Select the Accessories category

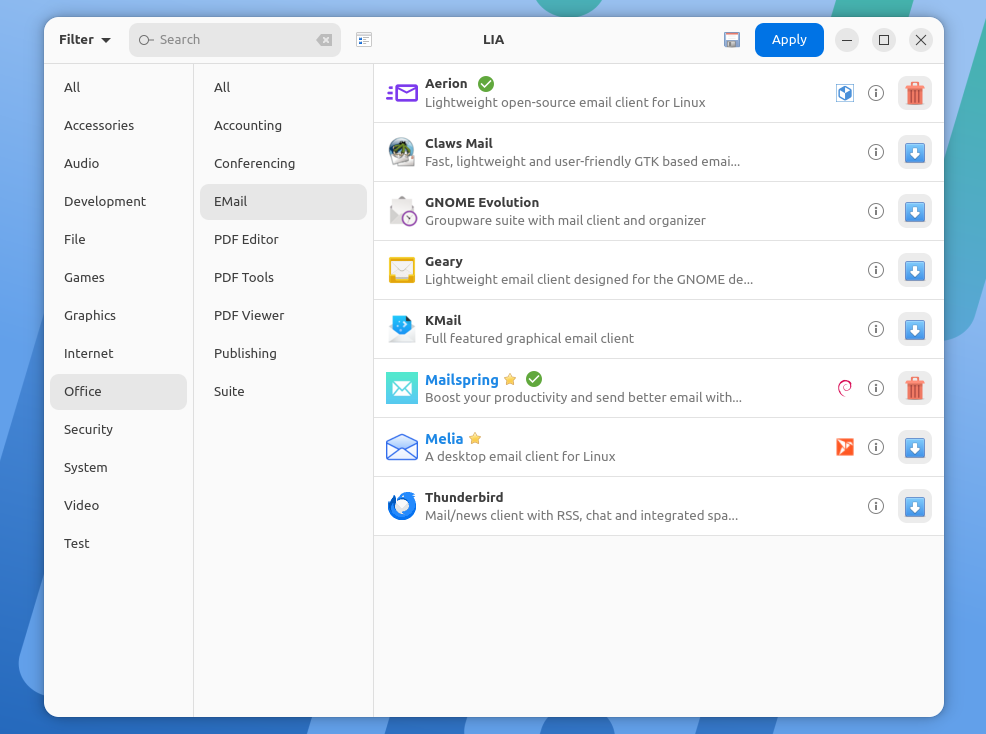tap(118, 126)
